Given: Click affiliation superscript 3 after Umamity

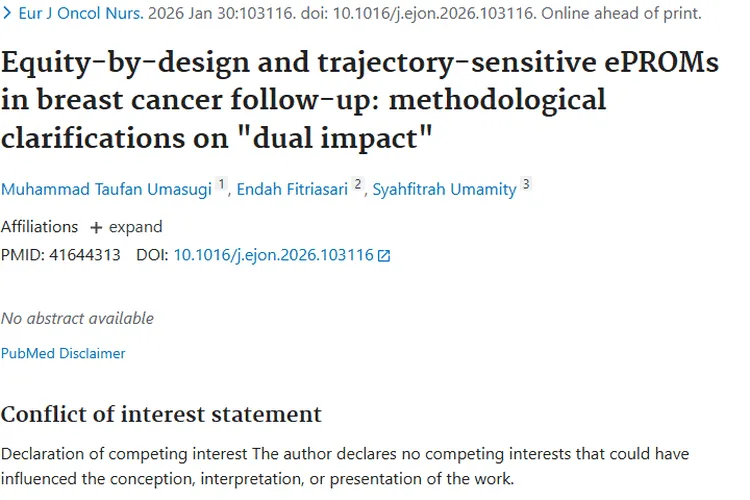Looking at the screenshot, I should coord(526,185).
